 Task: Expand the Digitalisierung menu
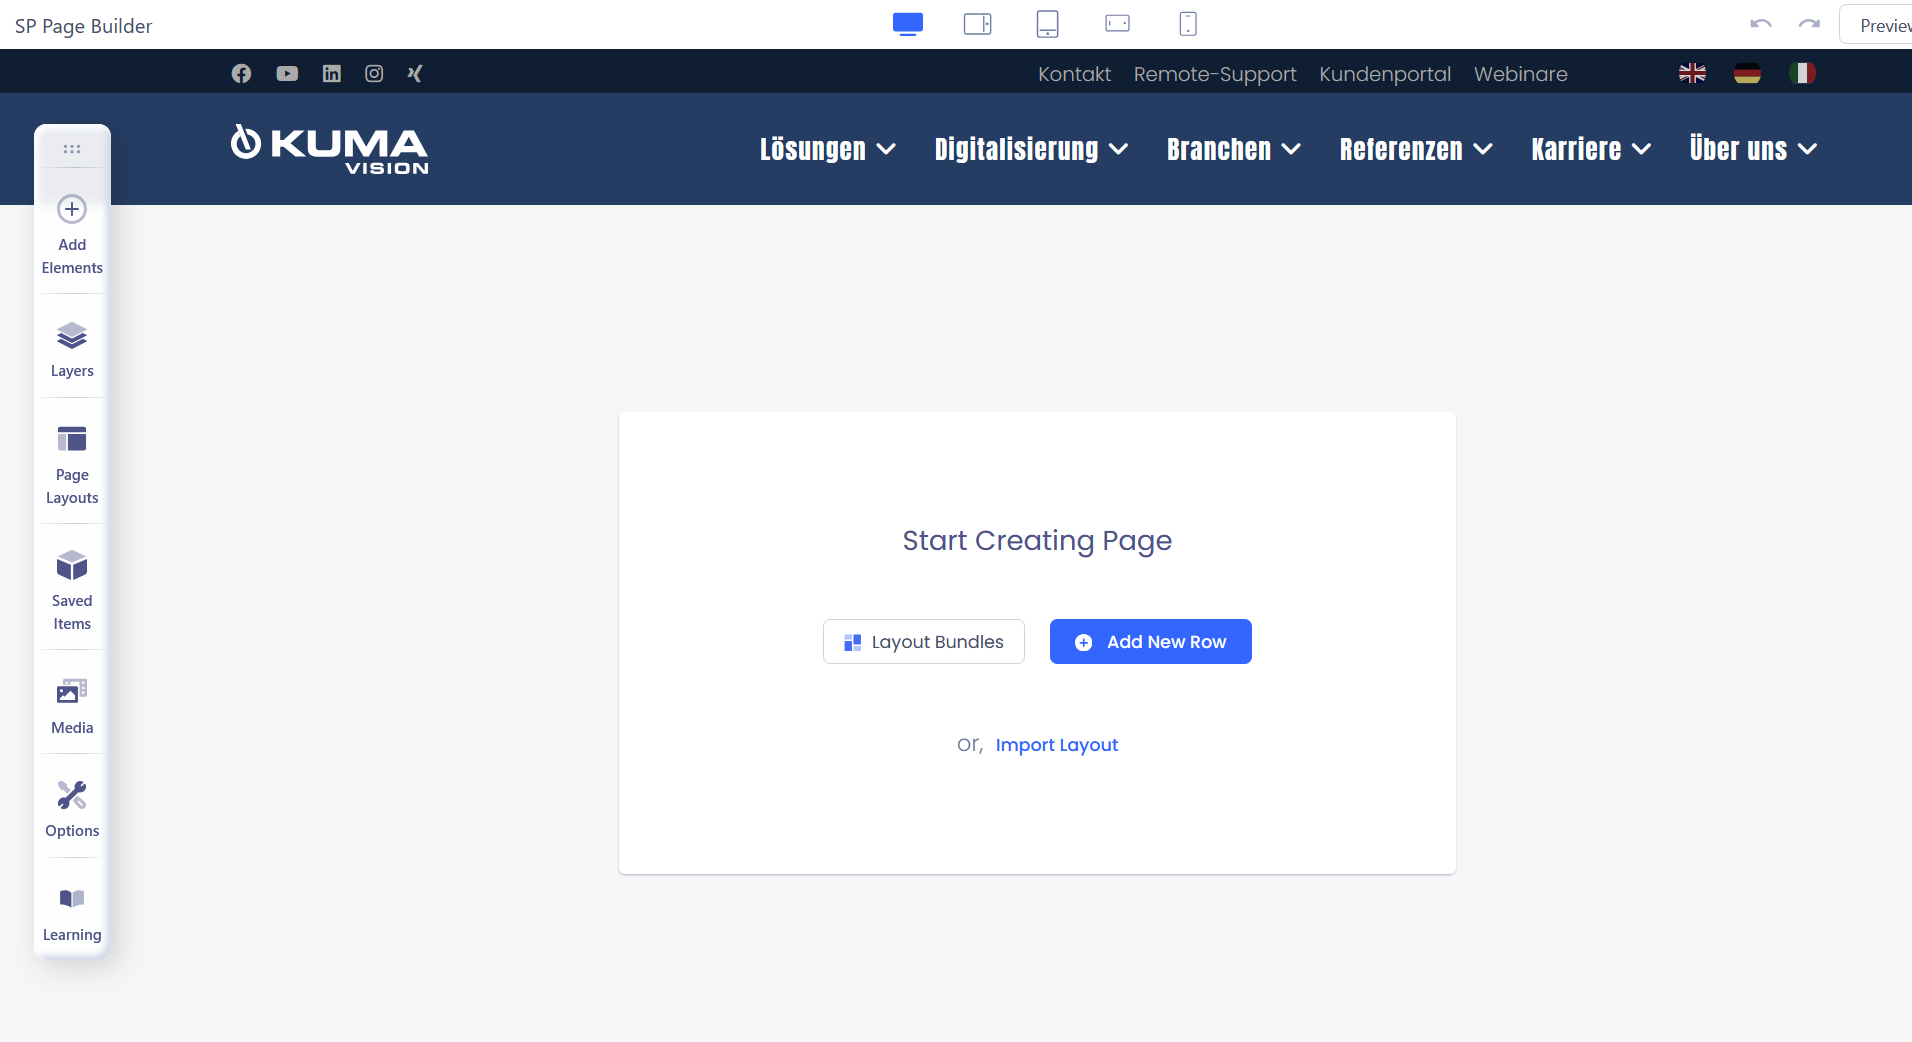point(1031,149)
